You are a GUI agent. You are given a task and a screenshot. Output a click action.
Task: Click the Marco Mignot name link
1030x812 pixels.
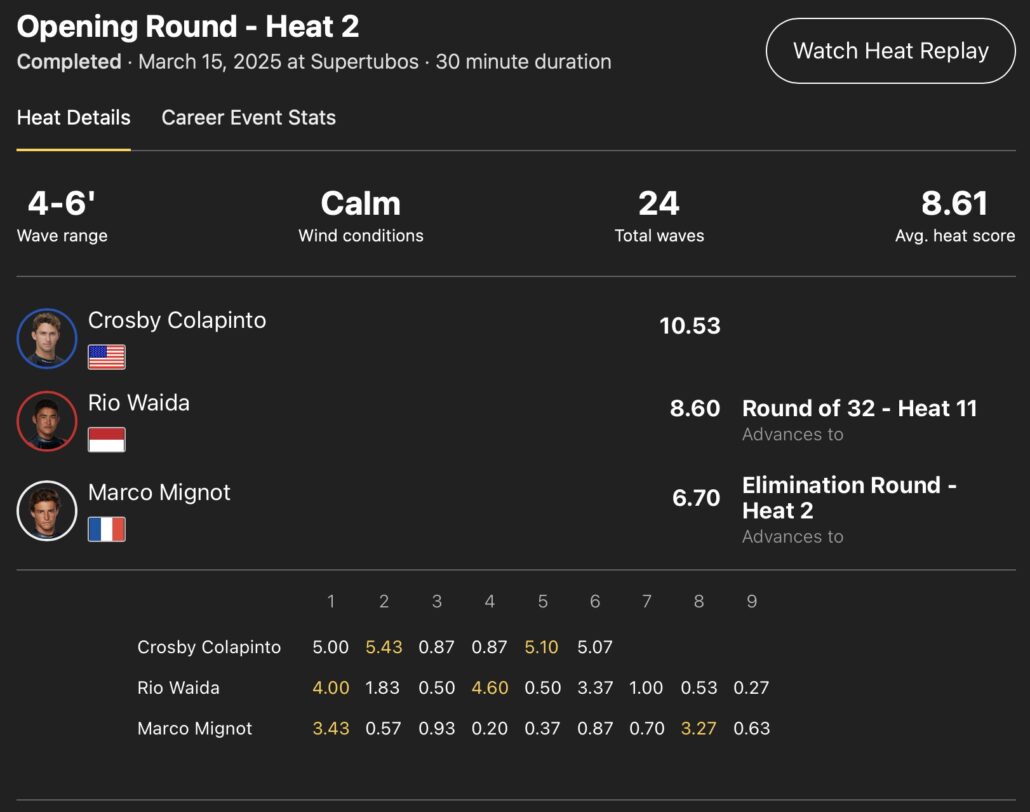[x=159, y=492]
